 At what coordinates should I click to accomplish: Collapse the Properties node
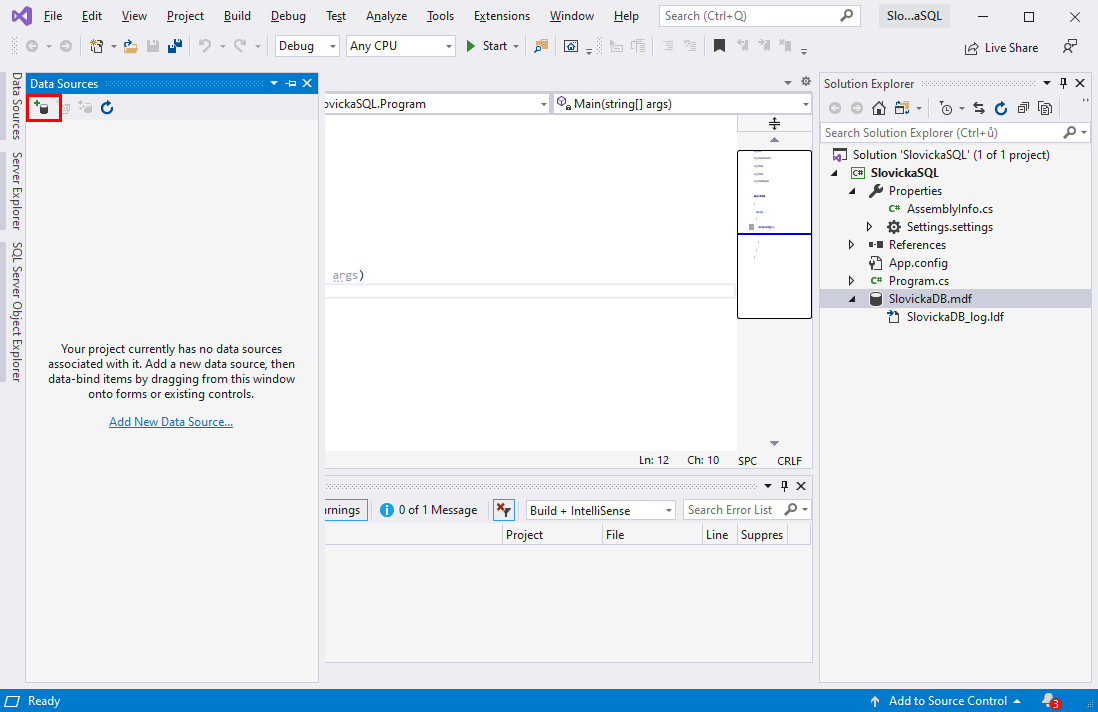(852, 191)
